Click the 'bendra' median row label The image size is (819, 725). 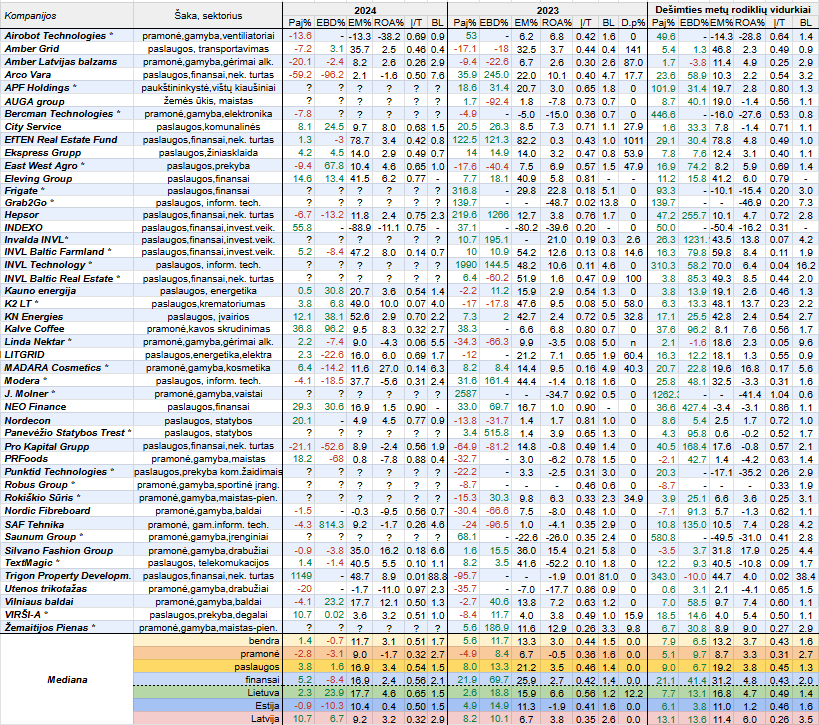pos(264,641)
